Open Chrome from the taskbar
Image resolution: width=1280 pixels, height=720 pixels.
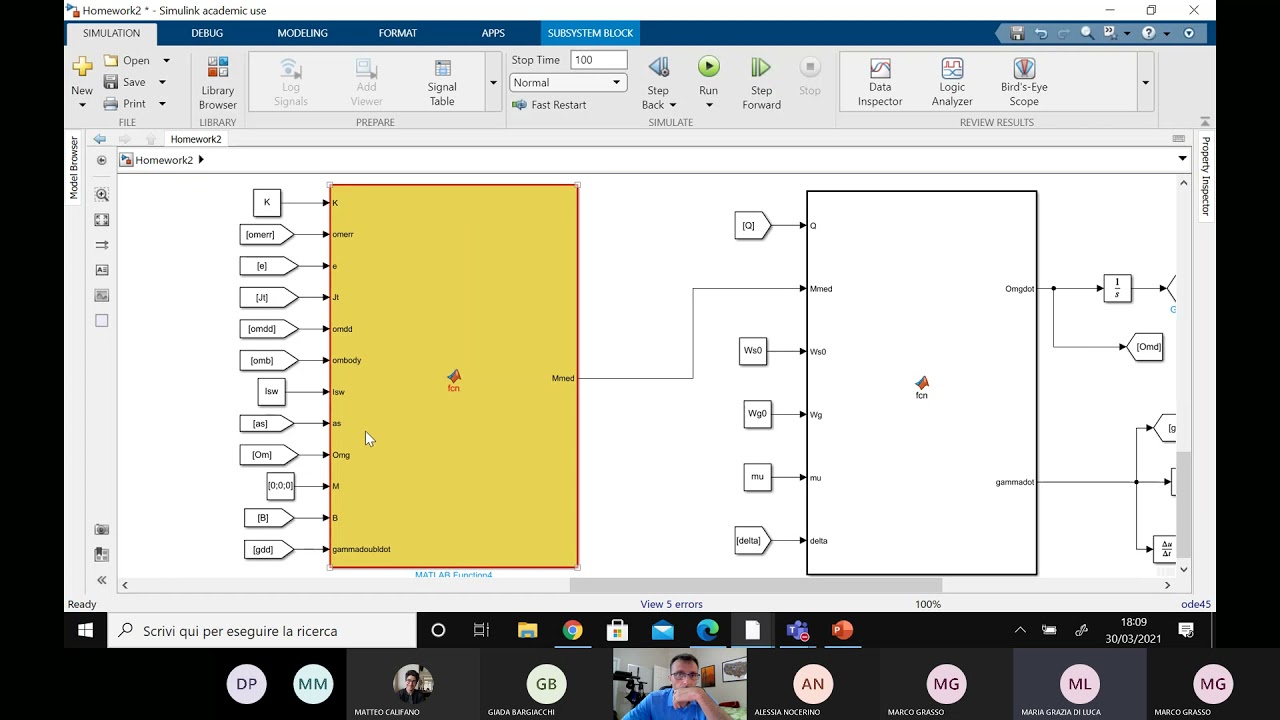coord(572,630)
